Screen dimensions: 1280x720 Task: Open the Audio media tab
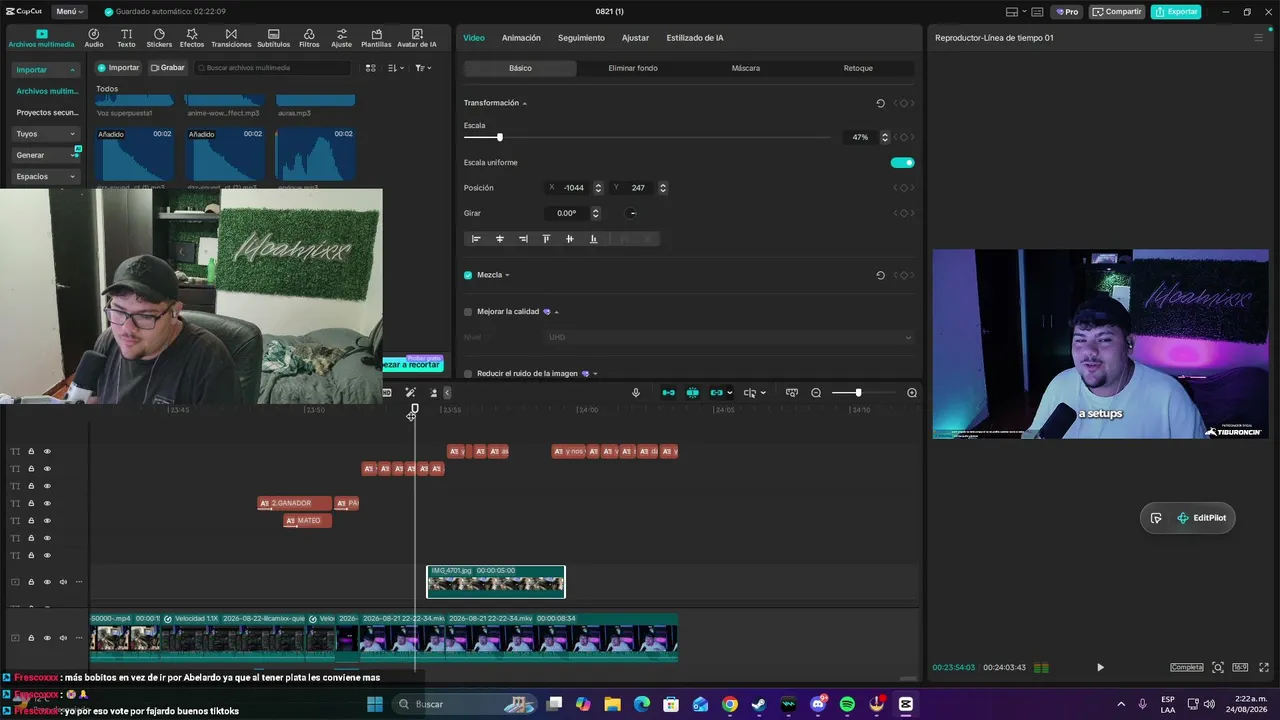pos(94,38)
